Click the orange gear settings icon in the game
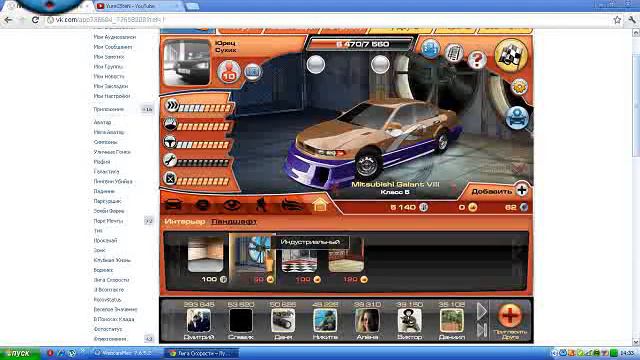Screen dimensions: 640x360 (519, 87)
